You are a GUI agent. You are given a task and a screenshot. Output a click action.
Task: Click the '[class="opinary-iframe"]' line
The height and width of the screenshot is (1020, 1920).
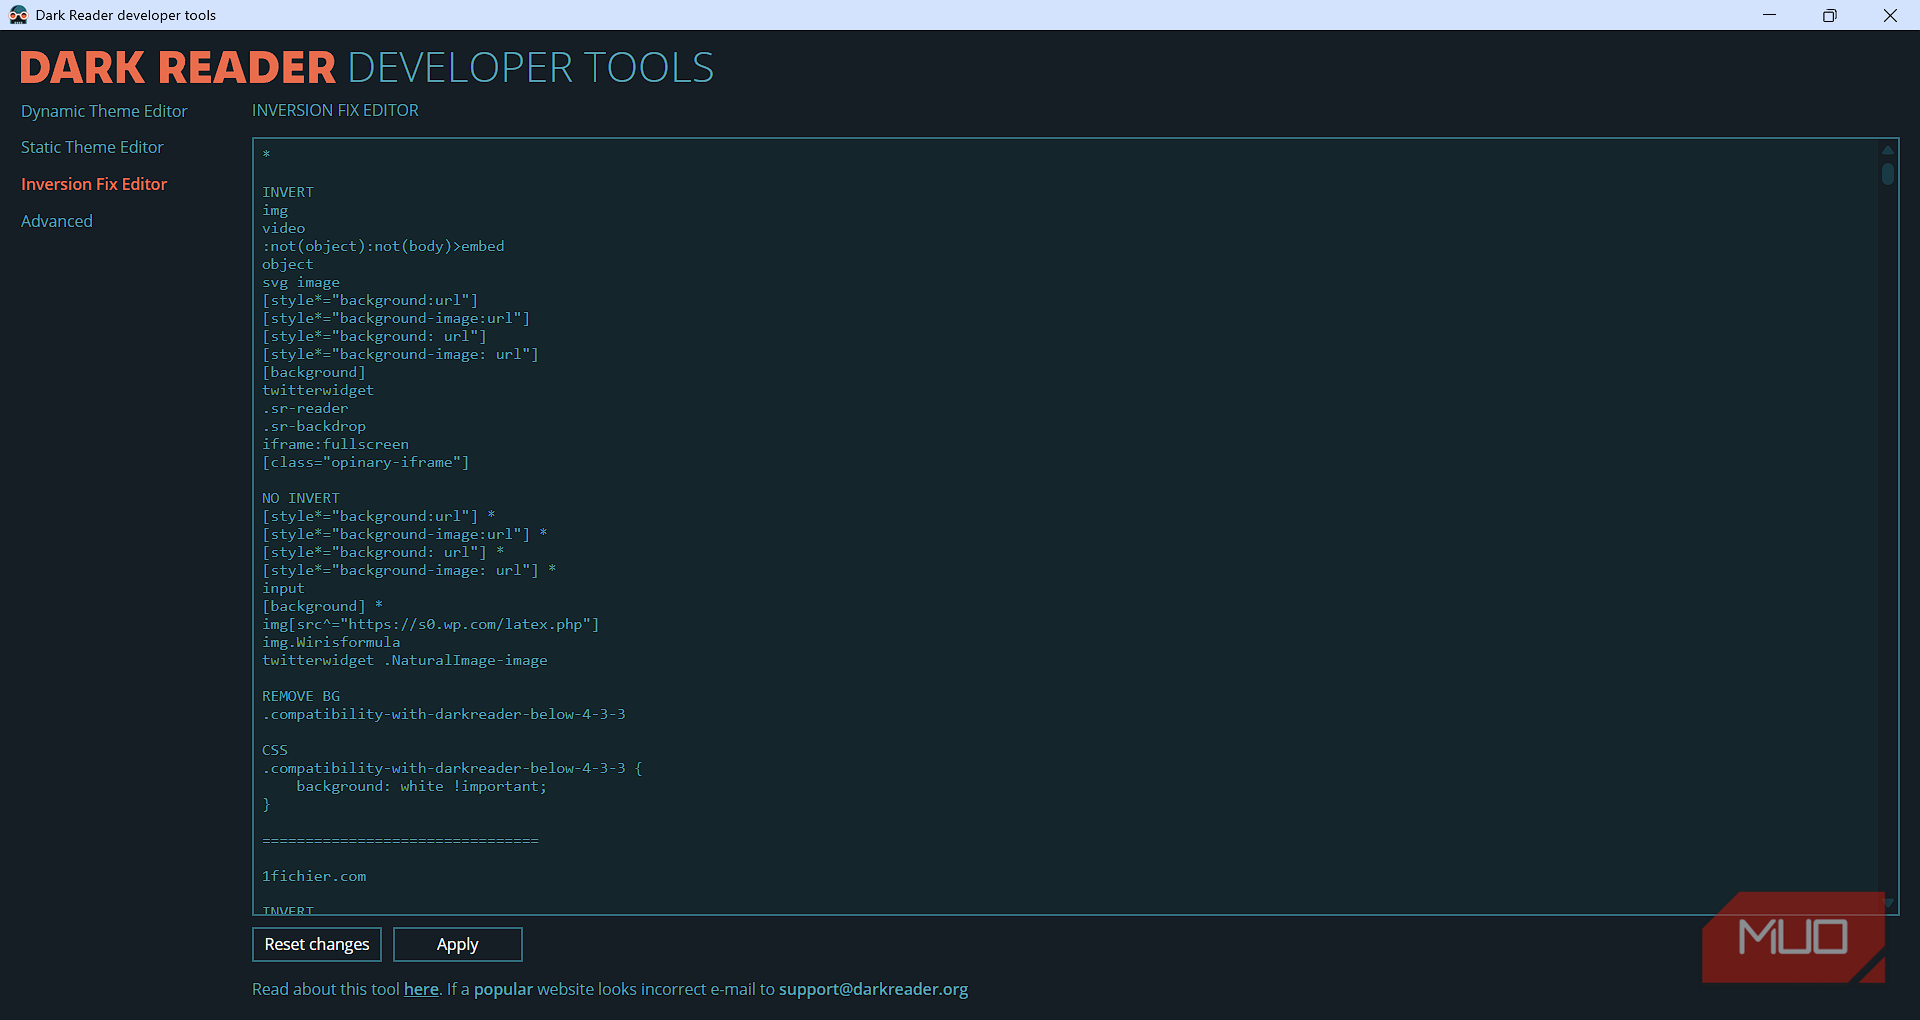coord(366,462)
